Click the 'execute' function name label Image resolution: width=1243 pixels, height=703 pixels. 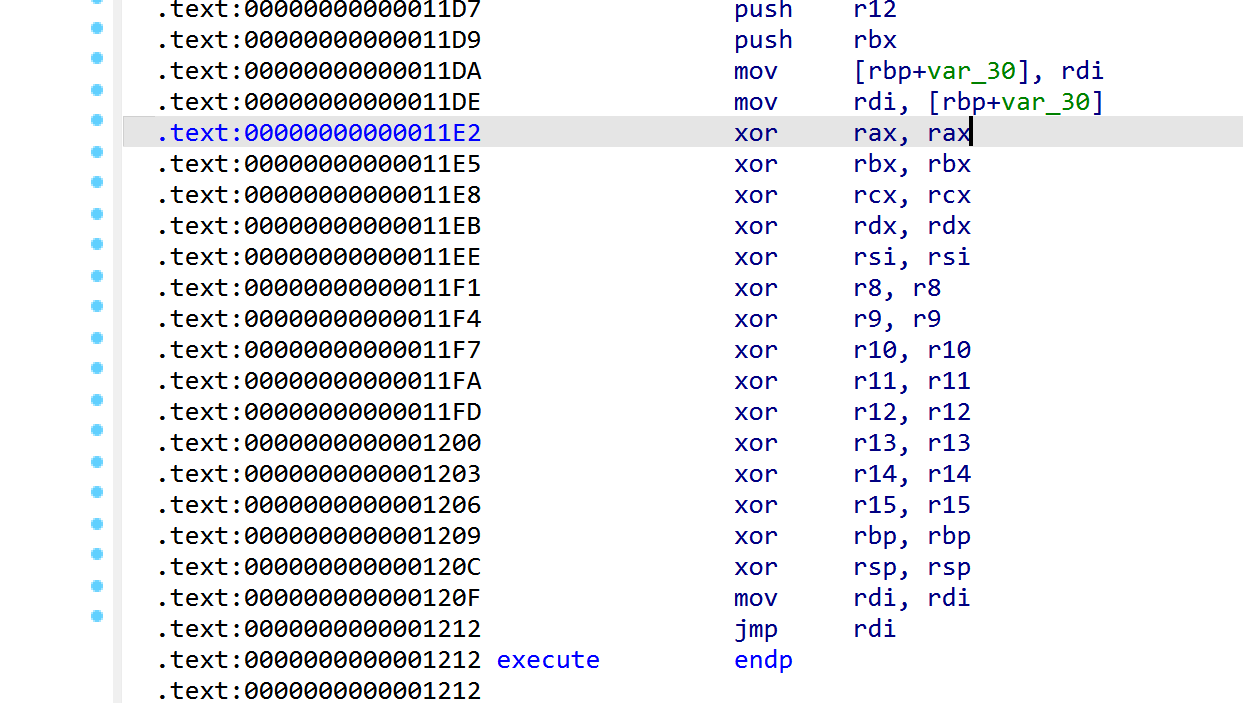coord(548,660)
